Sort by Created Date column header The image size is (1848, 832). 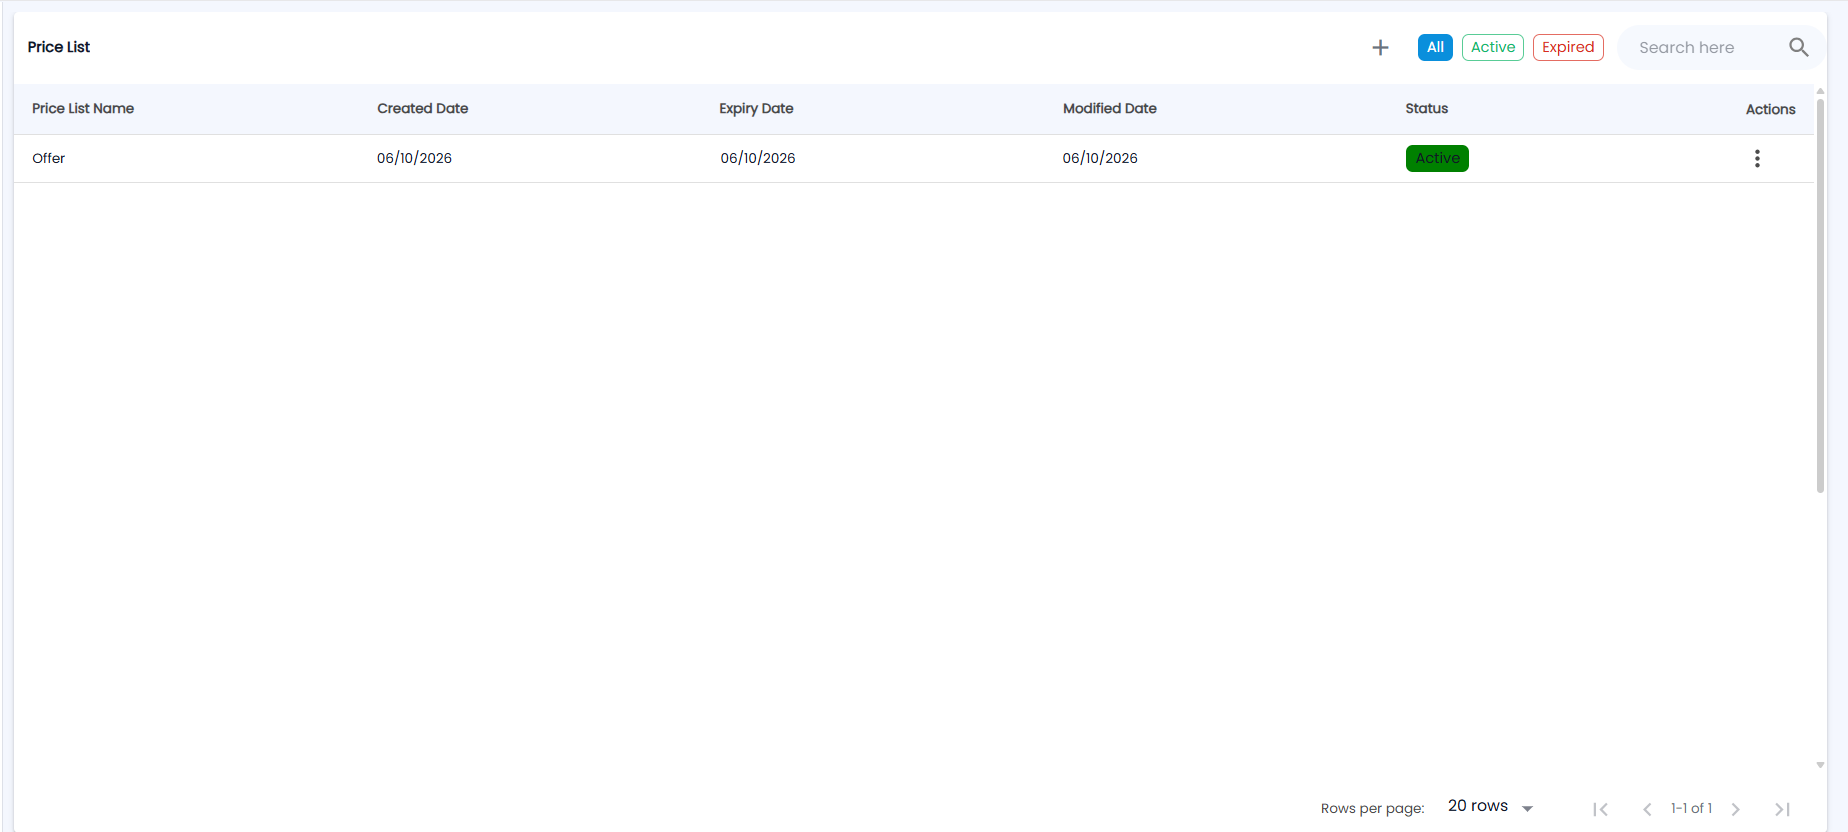point(422,108)
